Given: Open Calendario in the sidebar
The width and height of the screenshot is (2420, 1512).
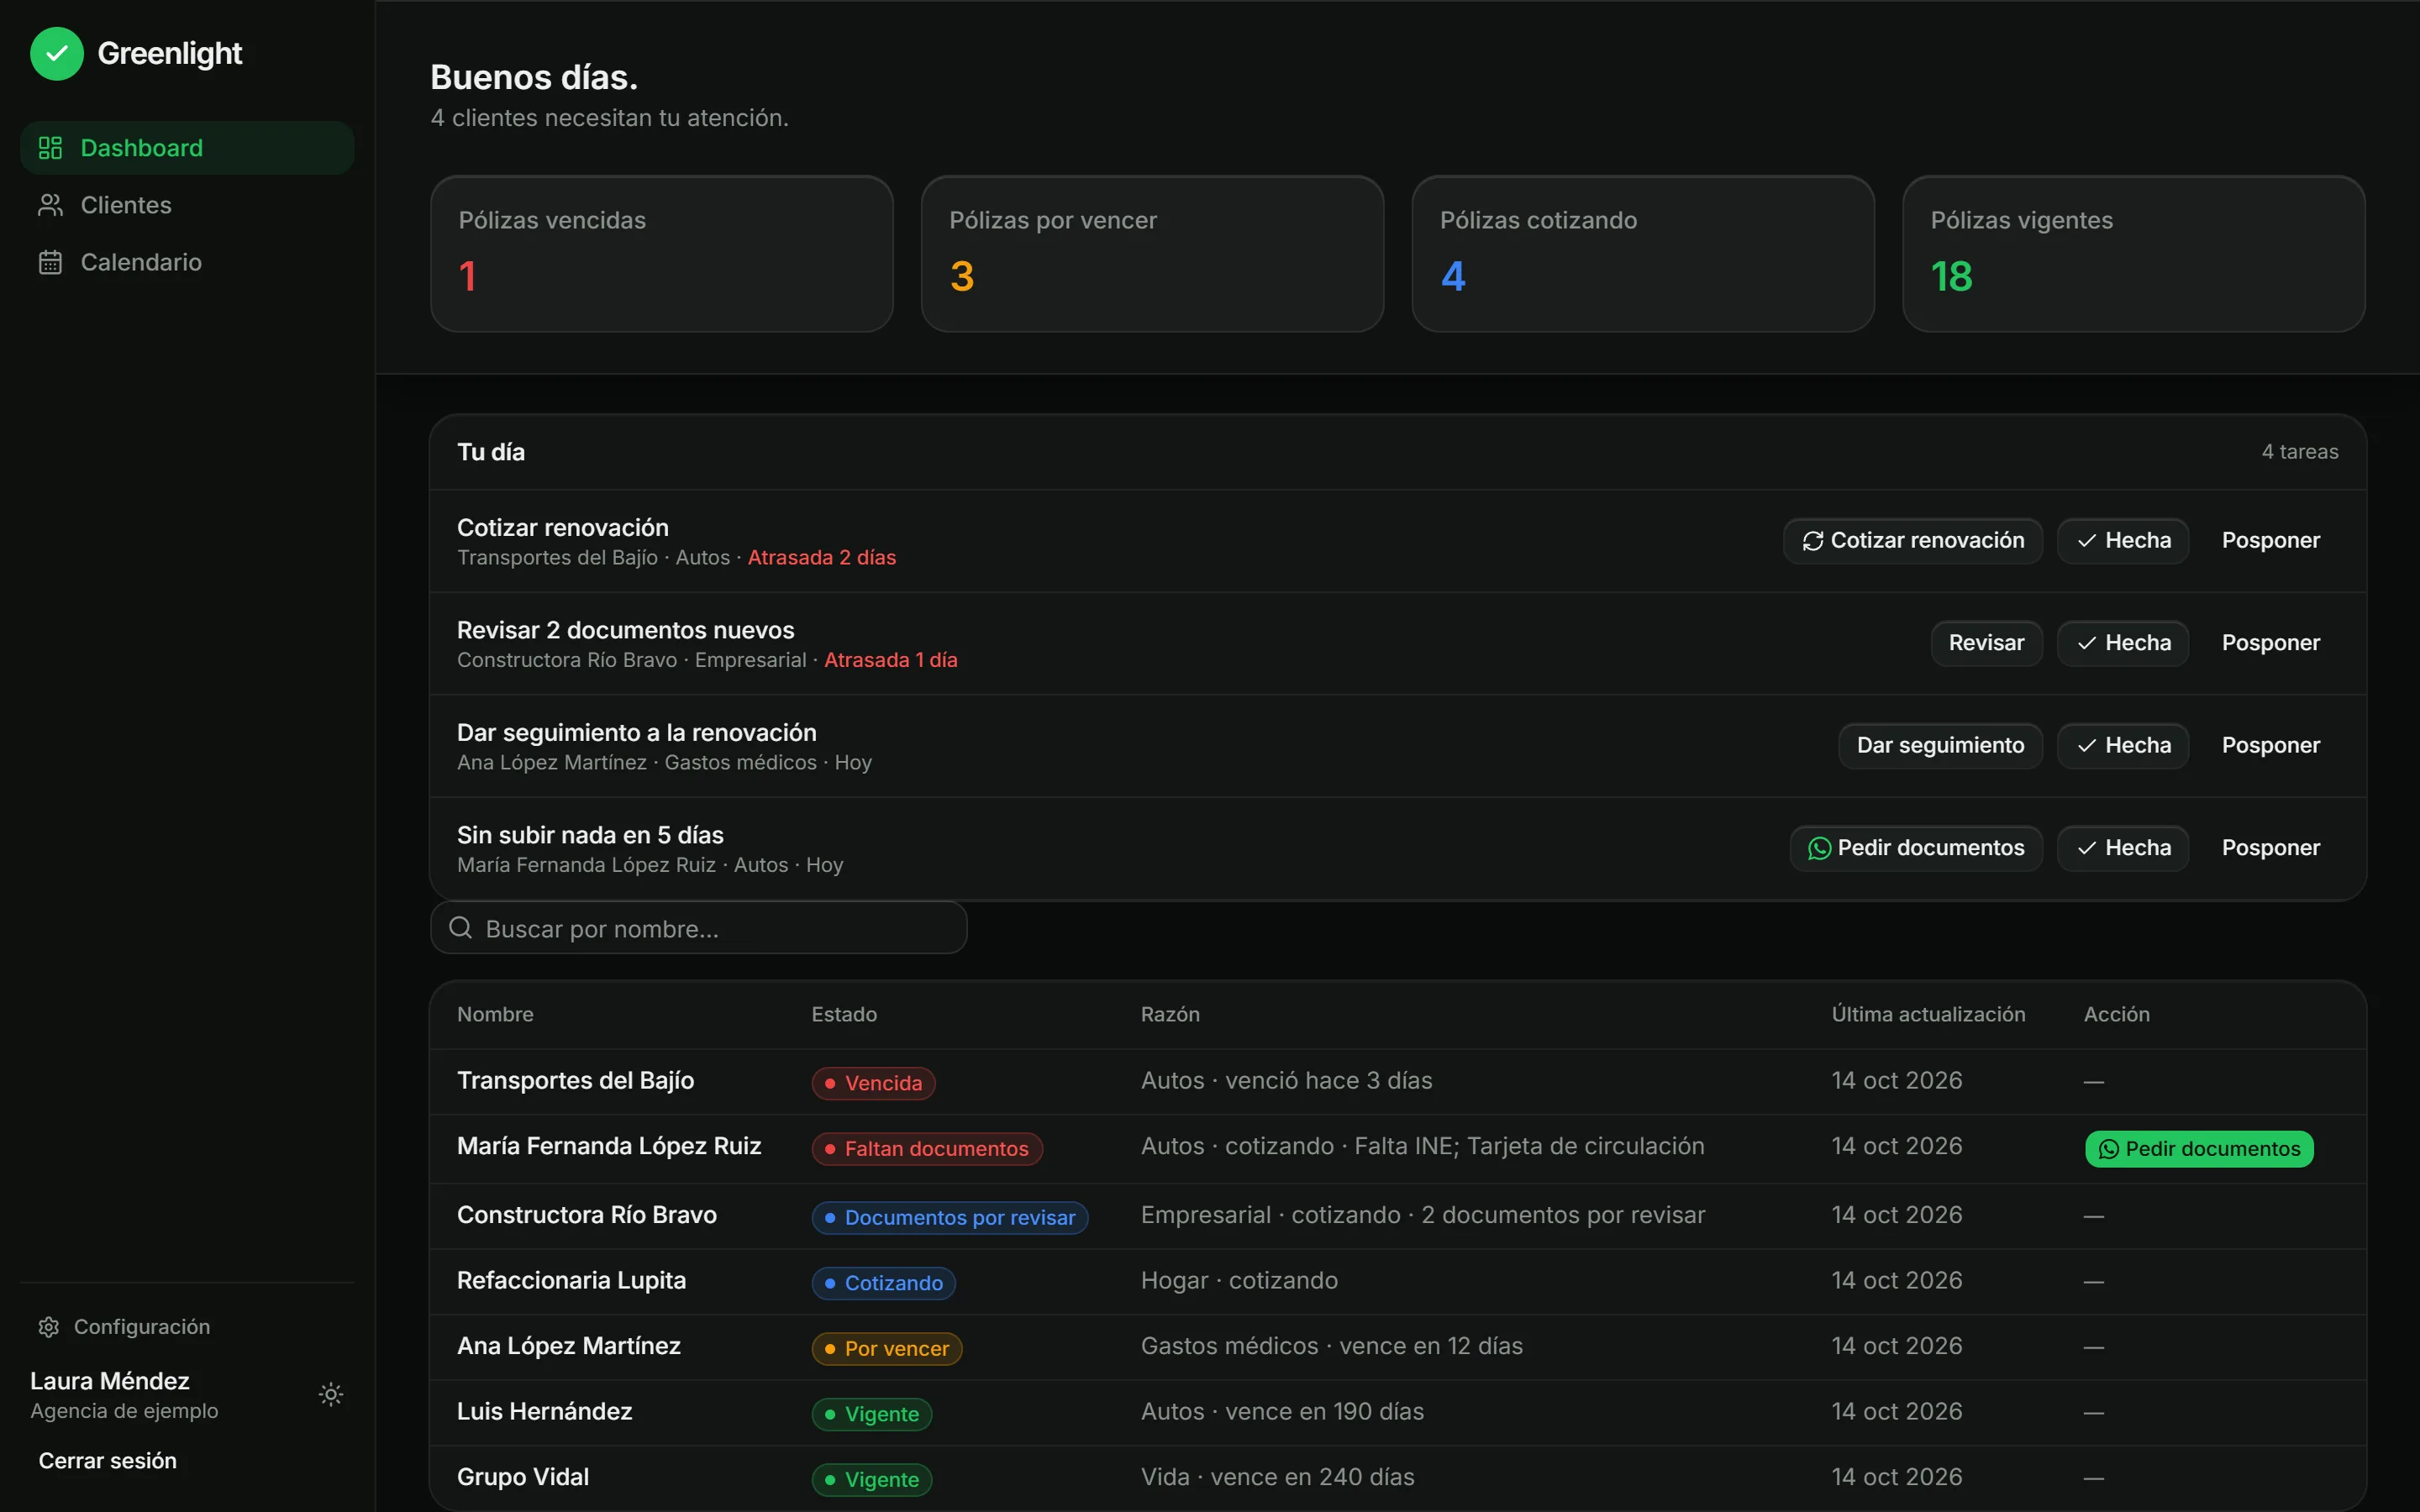Looking at the screenshot, I should 187,262.
